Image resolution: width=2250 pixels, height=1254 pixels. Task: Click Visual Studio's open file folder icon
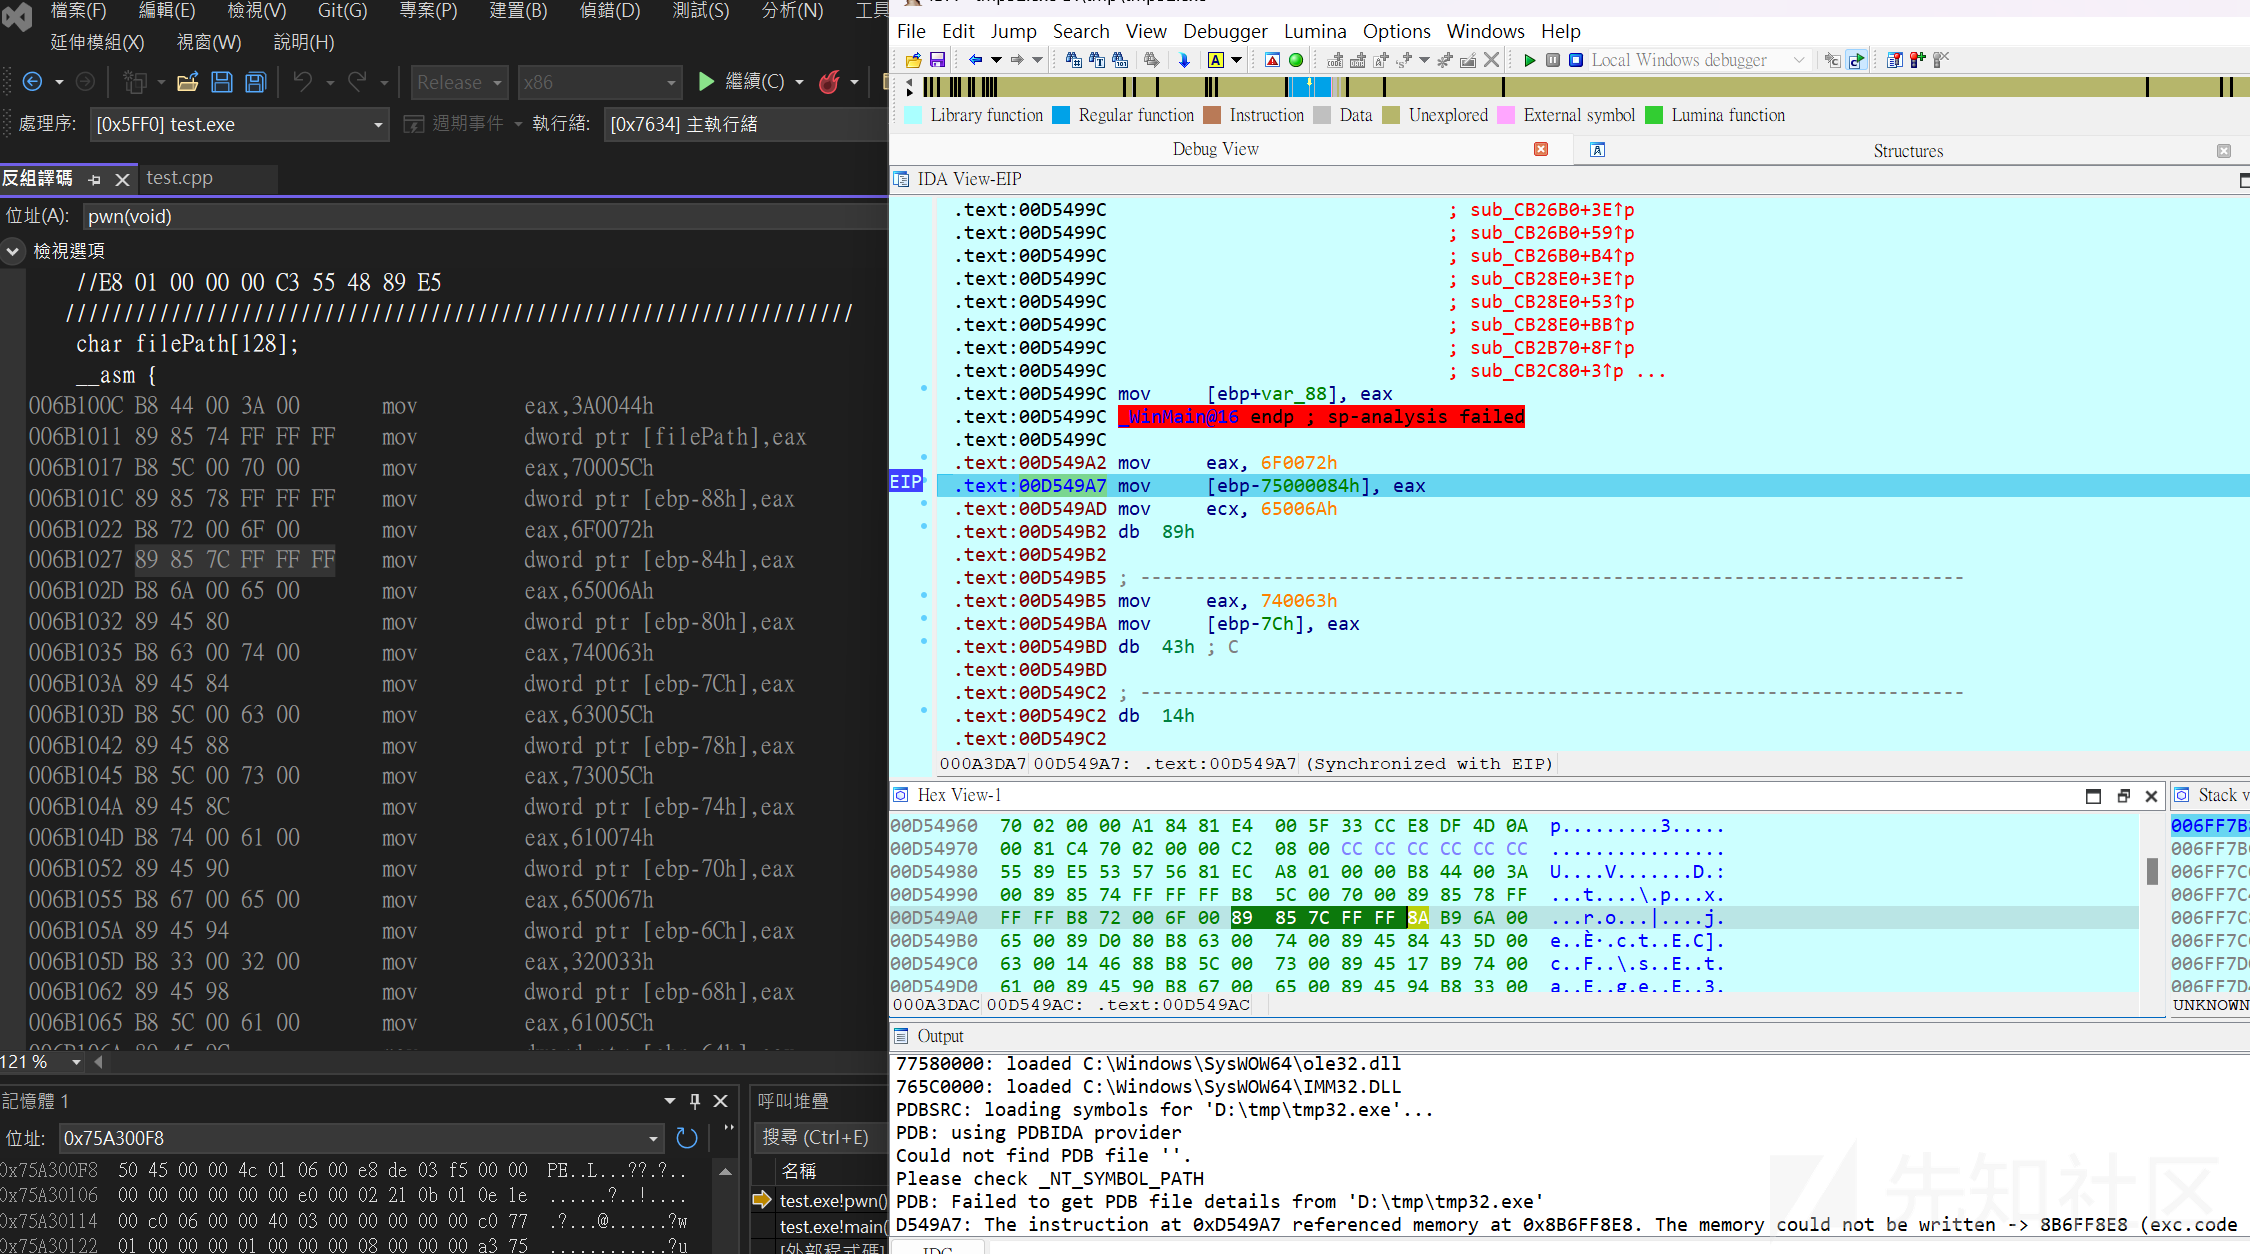click(x=187, y=82)
